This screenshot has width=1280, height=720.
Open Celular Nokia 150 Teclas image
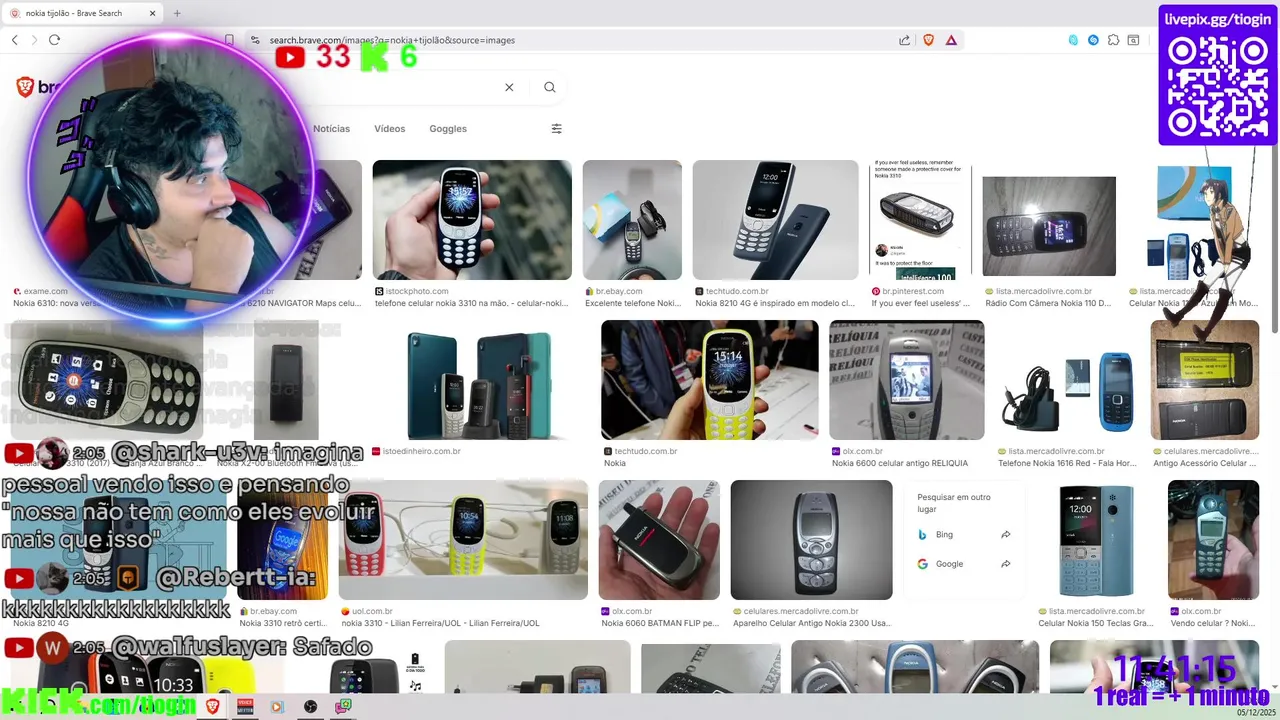click(x=1096, y=540)
